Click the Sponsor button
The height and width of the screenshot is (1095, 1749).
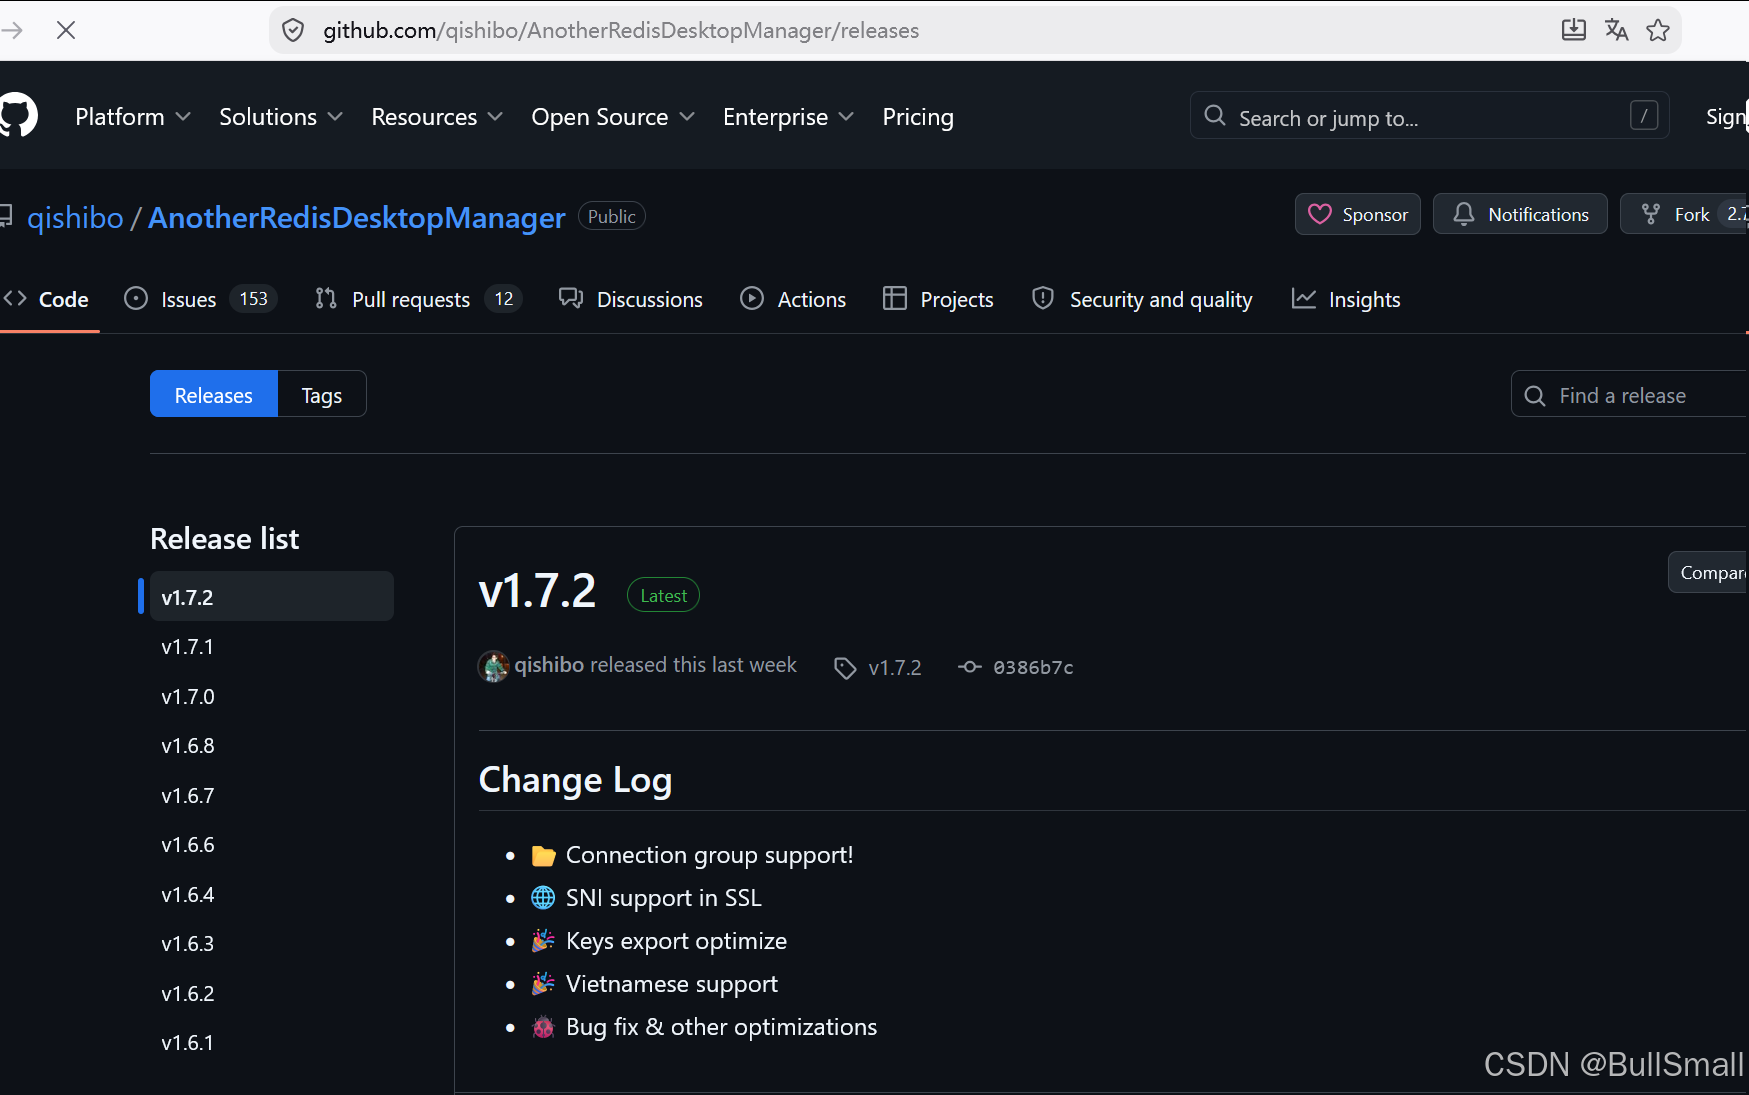pyautogui.click(x=1358, y=214)
